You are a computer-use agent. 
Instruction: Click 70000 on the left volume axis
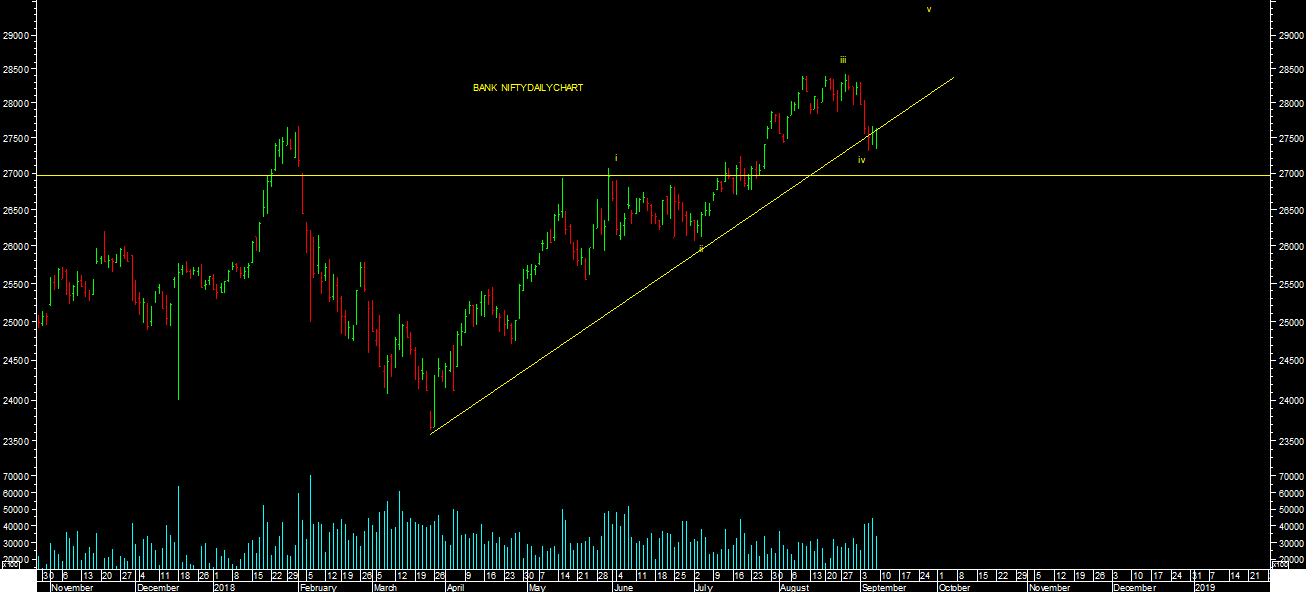pos(16,477)
